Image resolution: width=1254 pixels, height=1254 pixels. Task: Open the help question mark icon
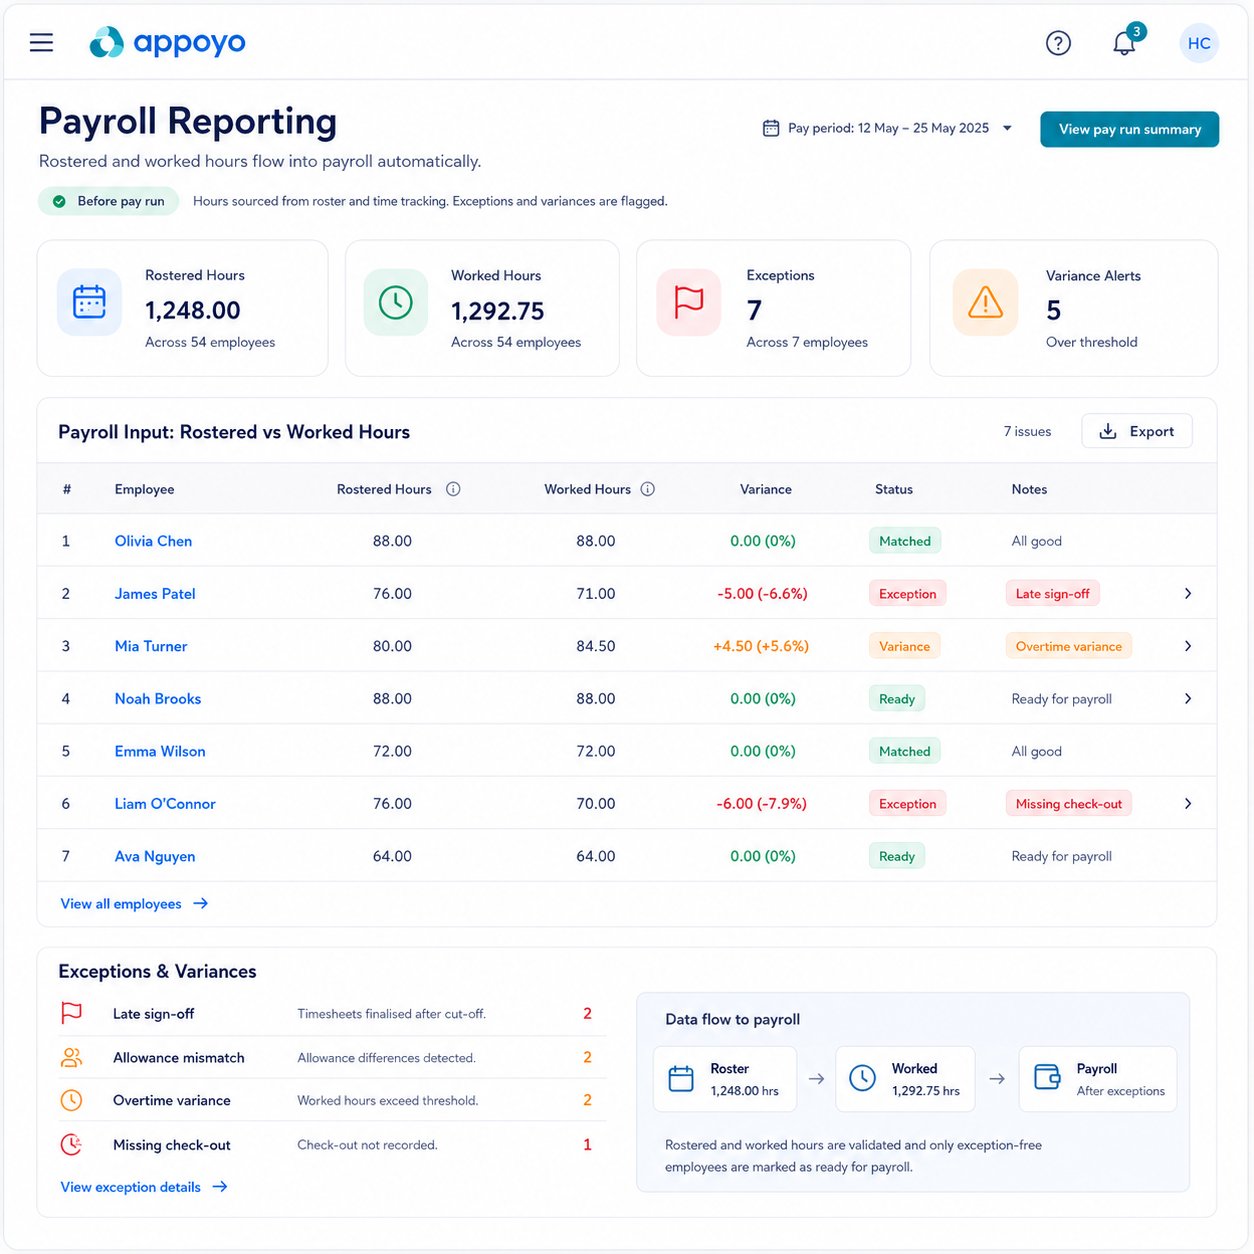1058,43
